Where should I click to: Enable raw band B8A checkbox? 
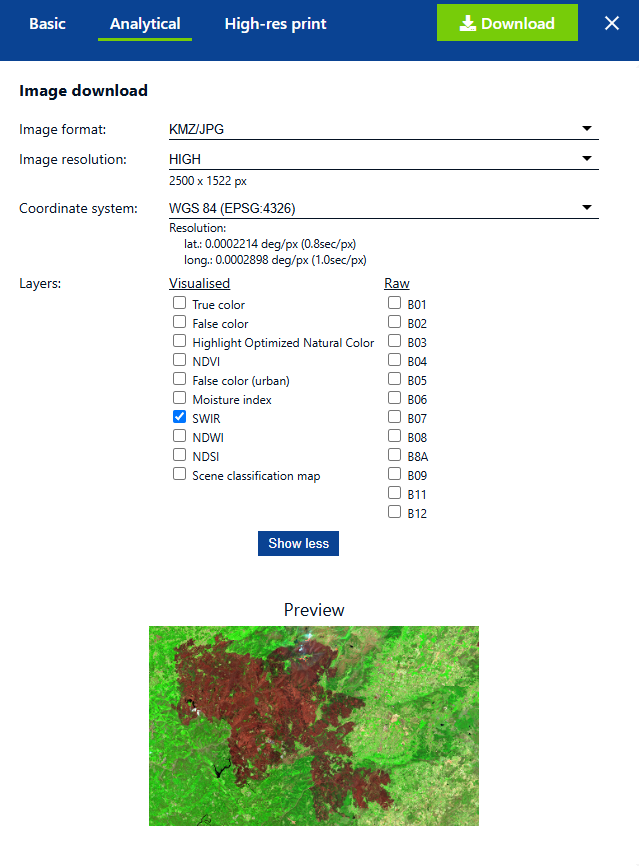tap(395, 455)
